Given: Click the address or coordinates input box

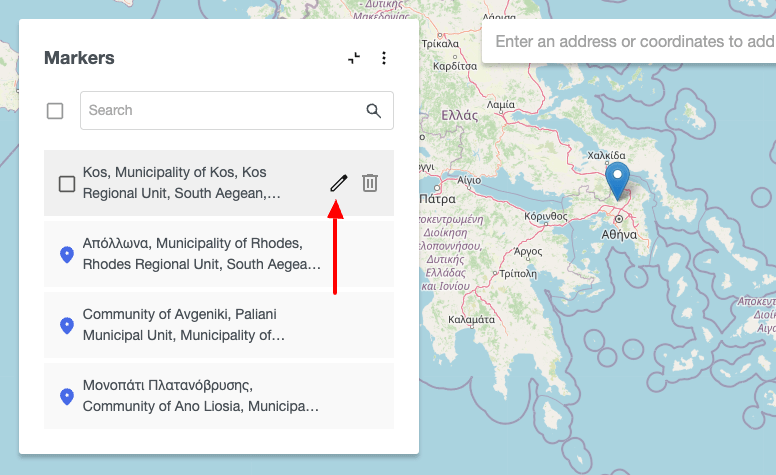Looking at the screenshot, I should pyautogui.click(x=632, y=42).
